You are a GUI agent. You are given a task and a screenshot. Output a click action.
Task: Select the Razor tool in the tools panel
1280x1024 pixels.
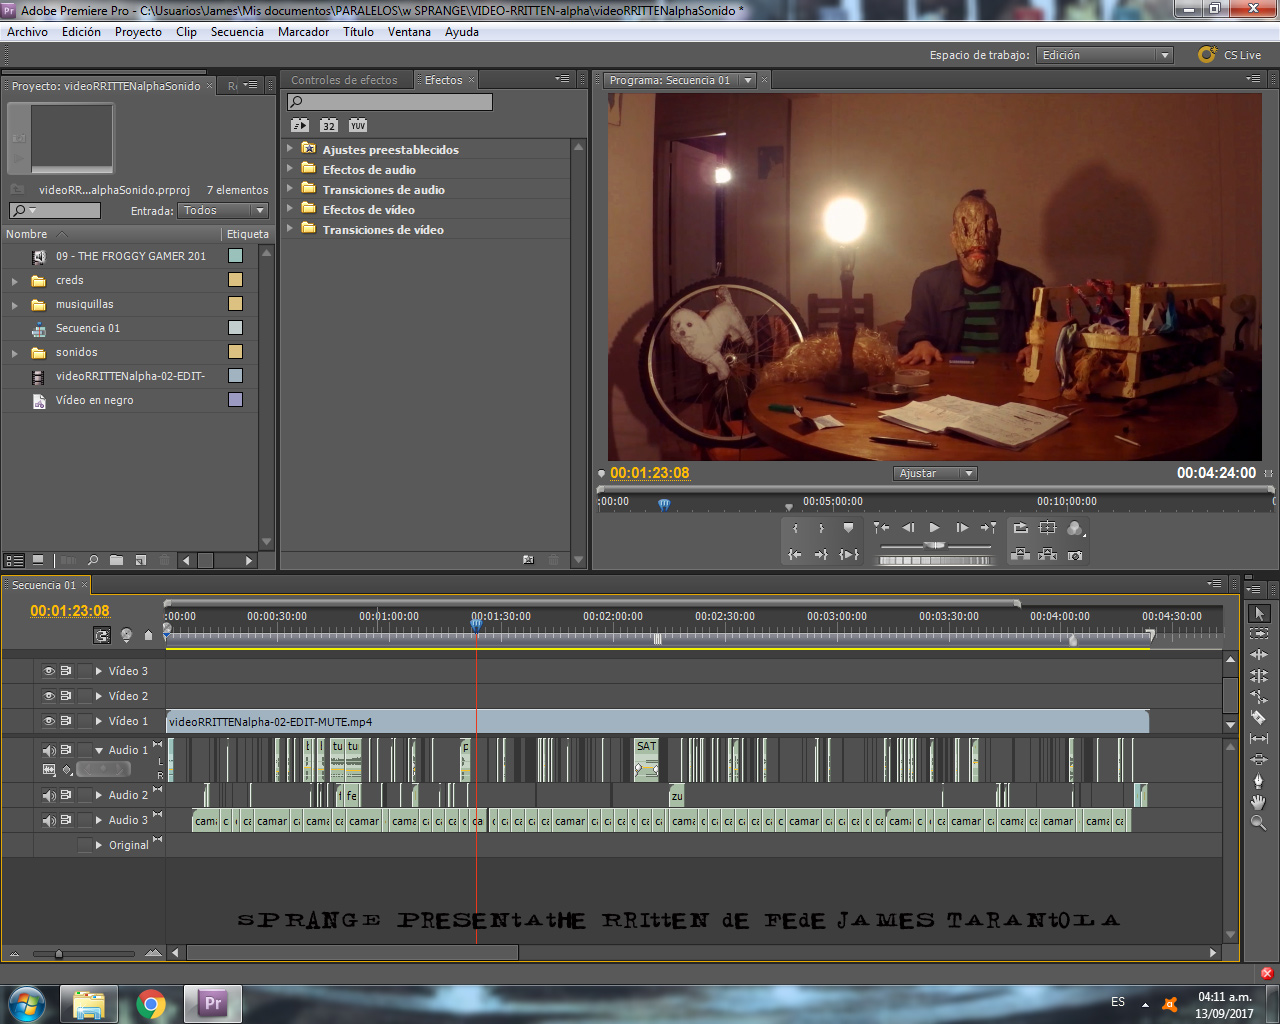[x=1259, y=718]
